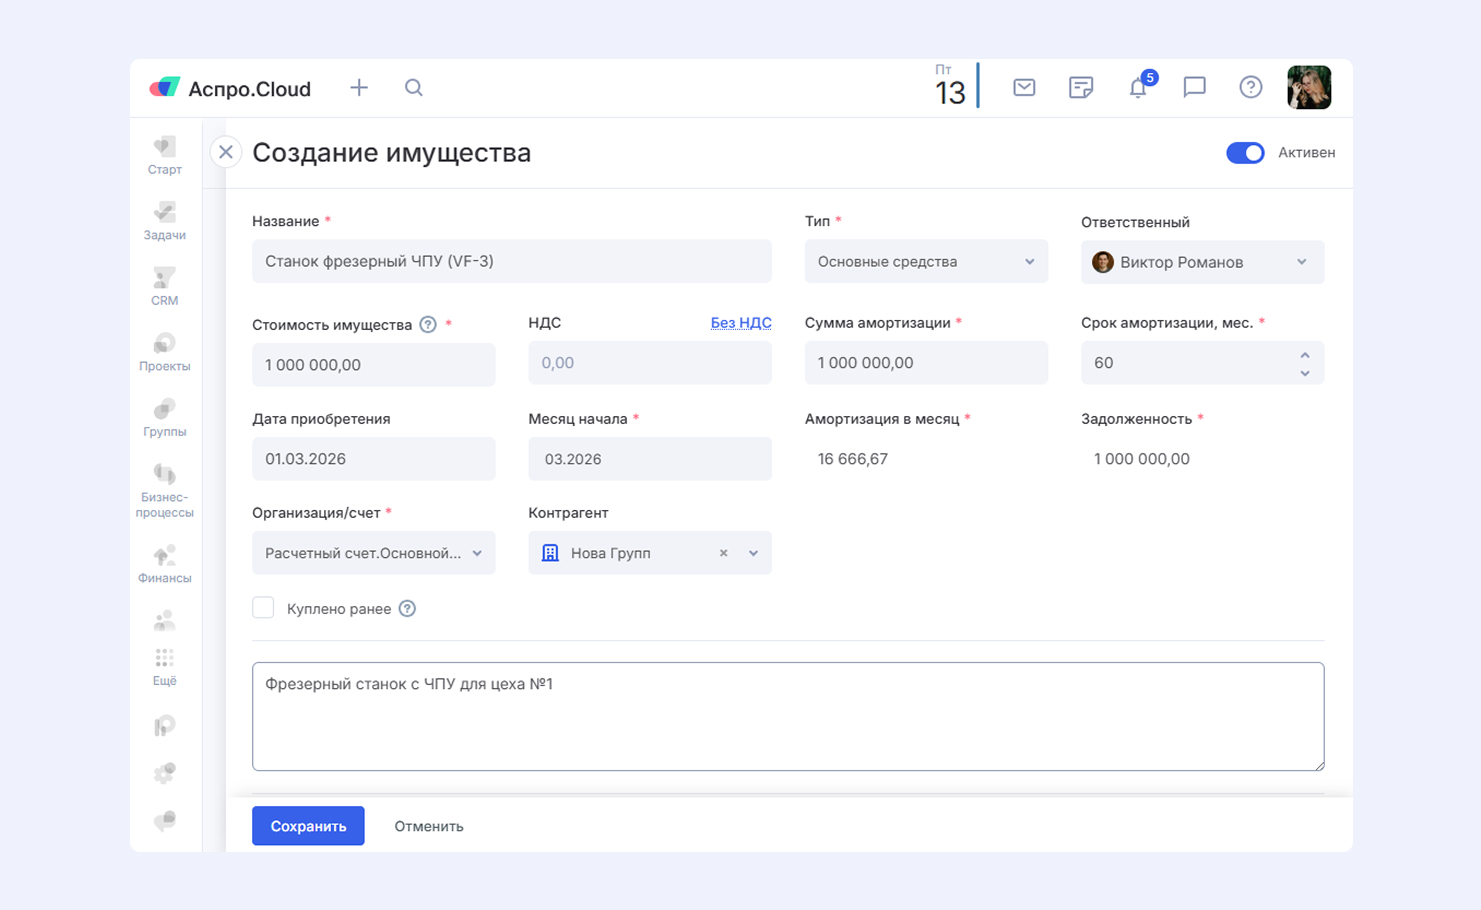The height and width of the screenshot is (910, 1481).
Task: Open the chat messages icon
Action: (1194, 88)
